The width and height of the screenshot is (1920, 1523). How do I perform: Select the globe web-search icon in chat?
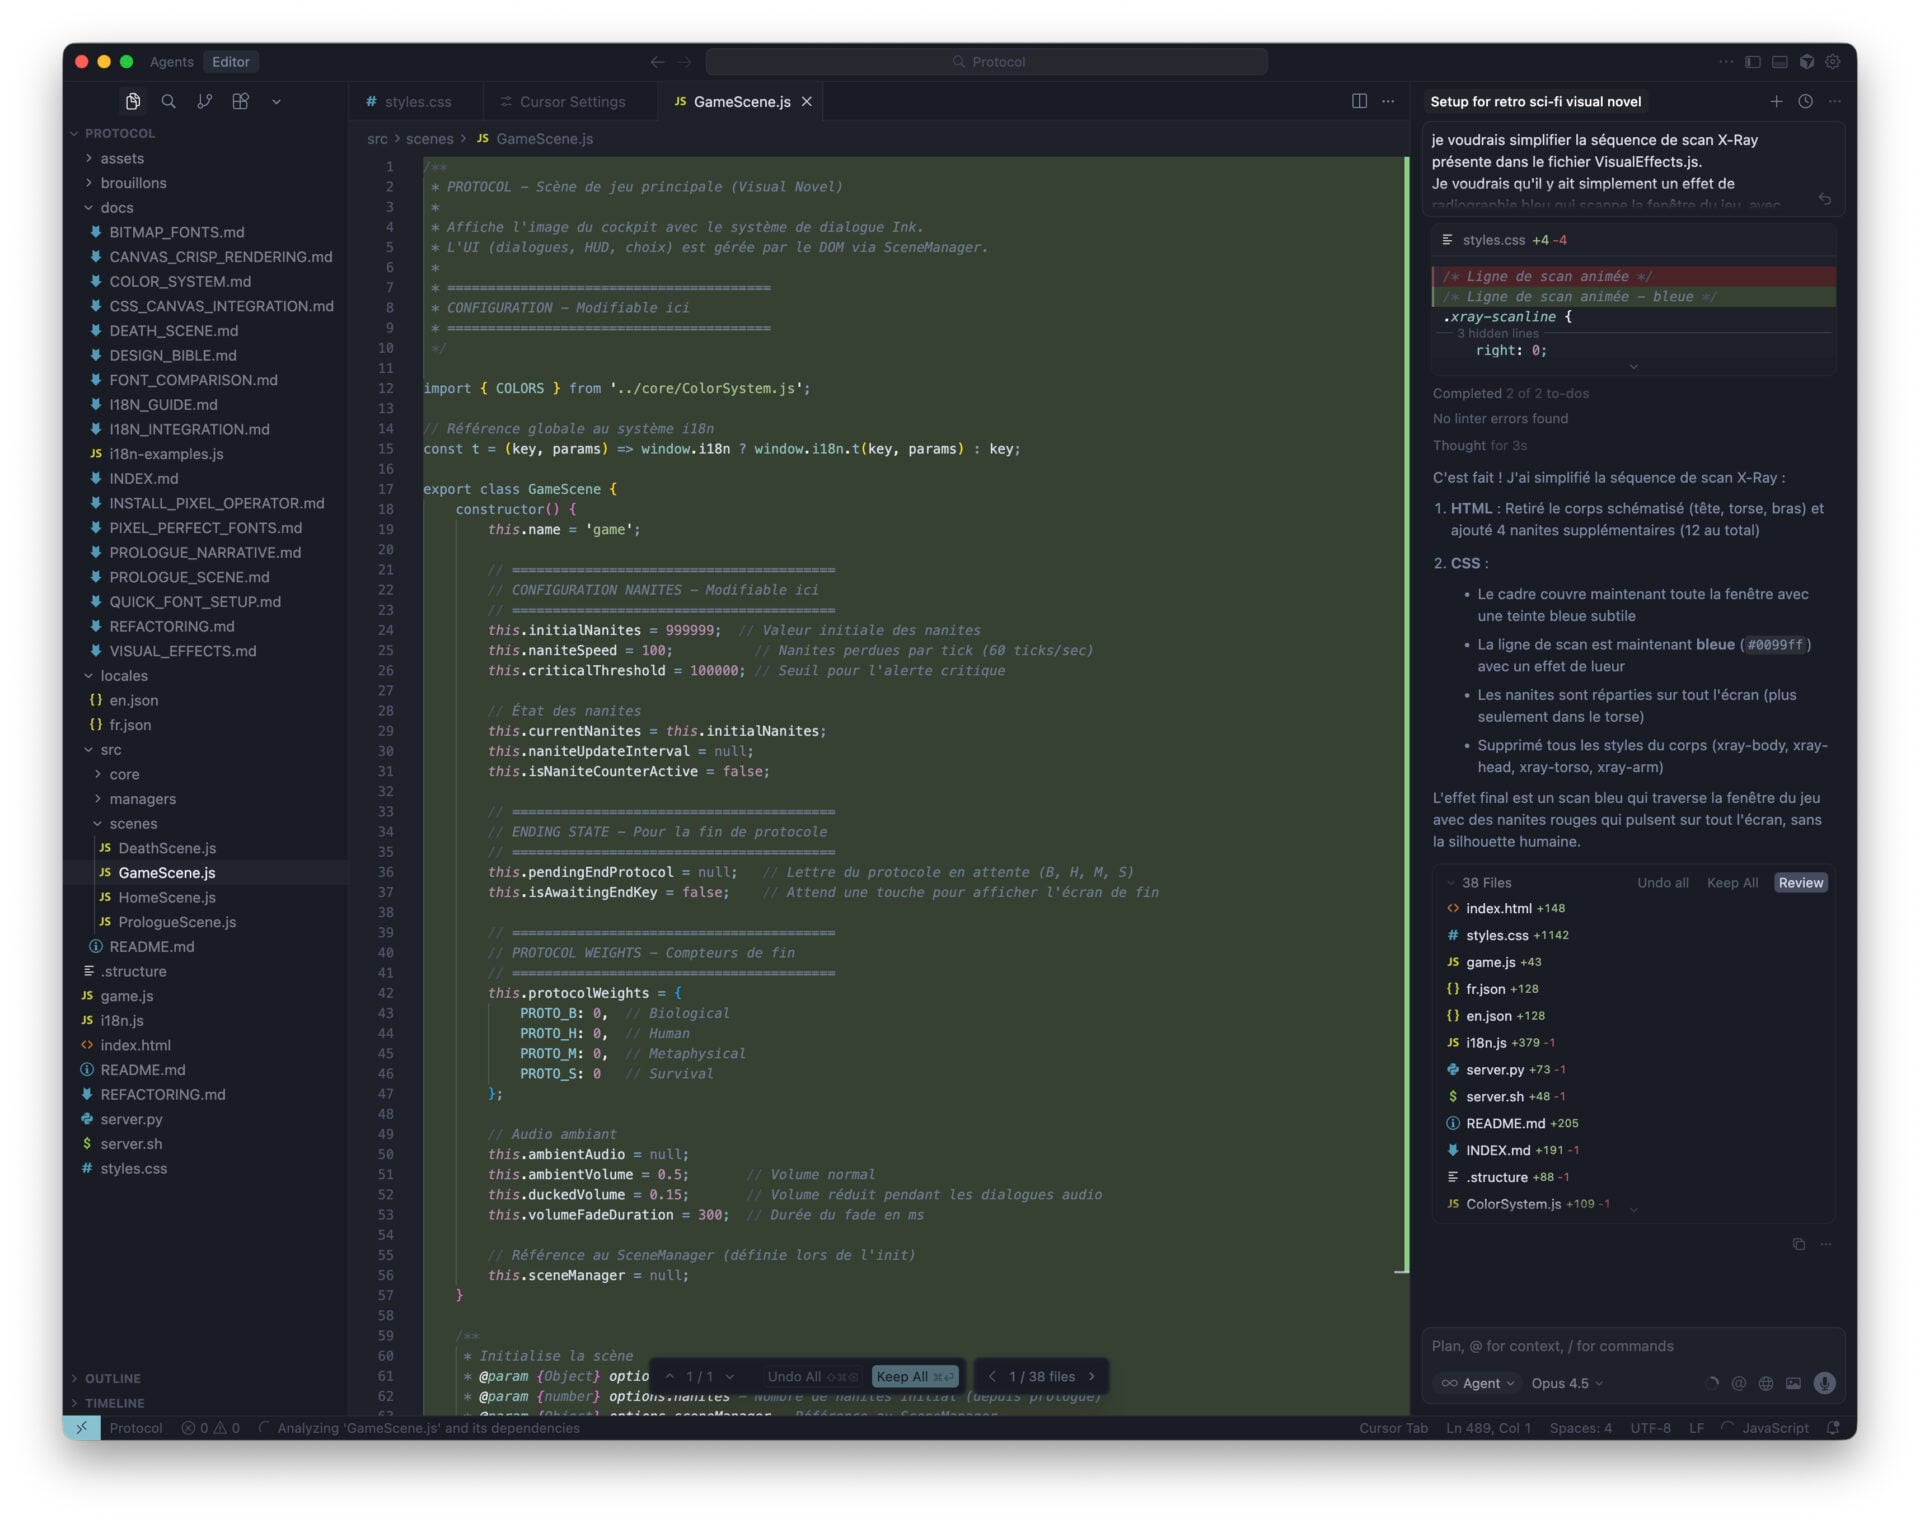point(1768,1383)
